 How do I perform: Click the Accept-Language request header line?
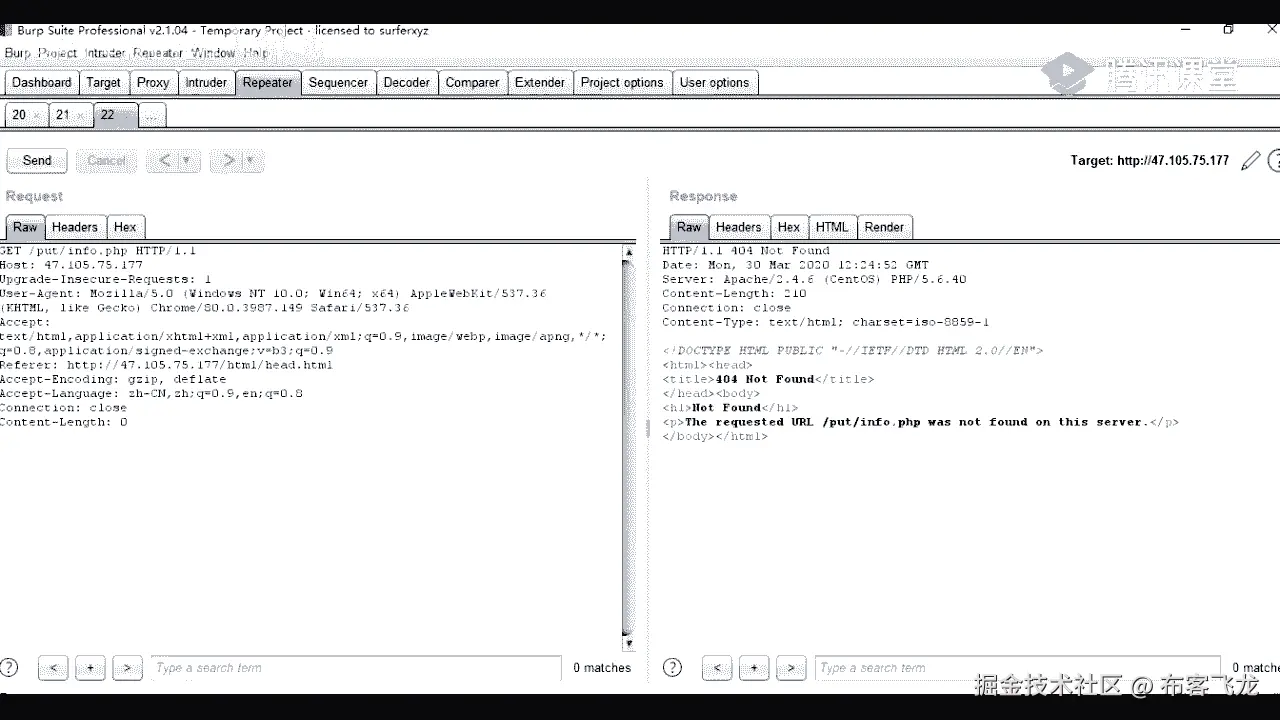tap(151, 394)
